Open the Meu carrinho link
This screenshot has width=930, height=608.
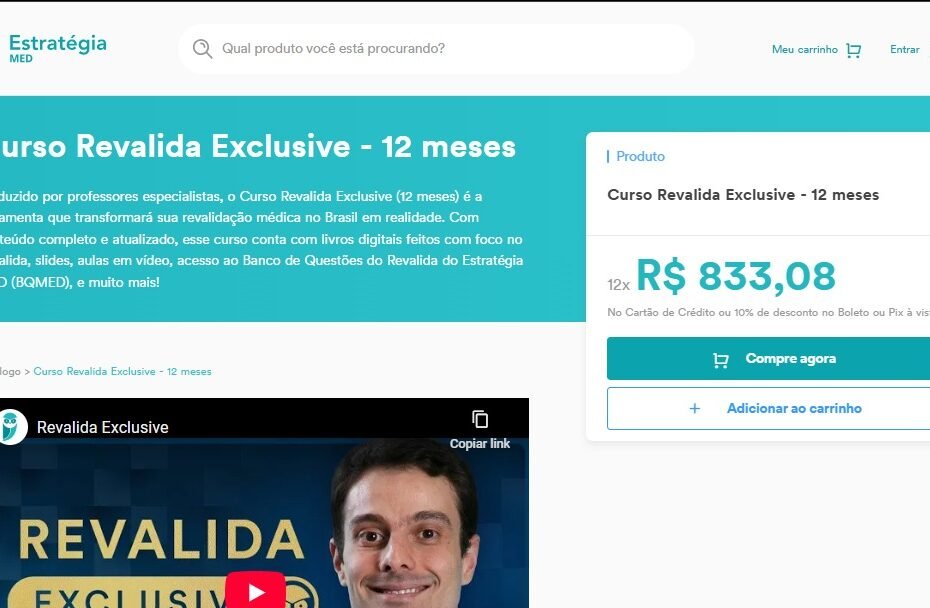point(804,49)
